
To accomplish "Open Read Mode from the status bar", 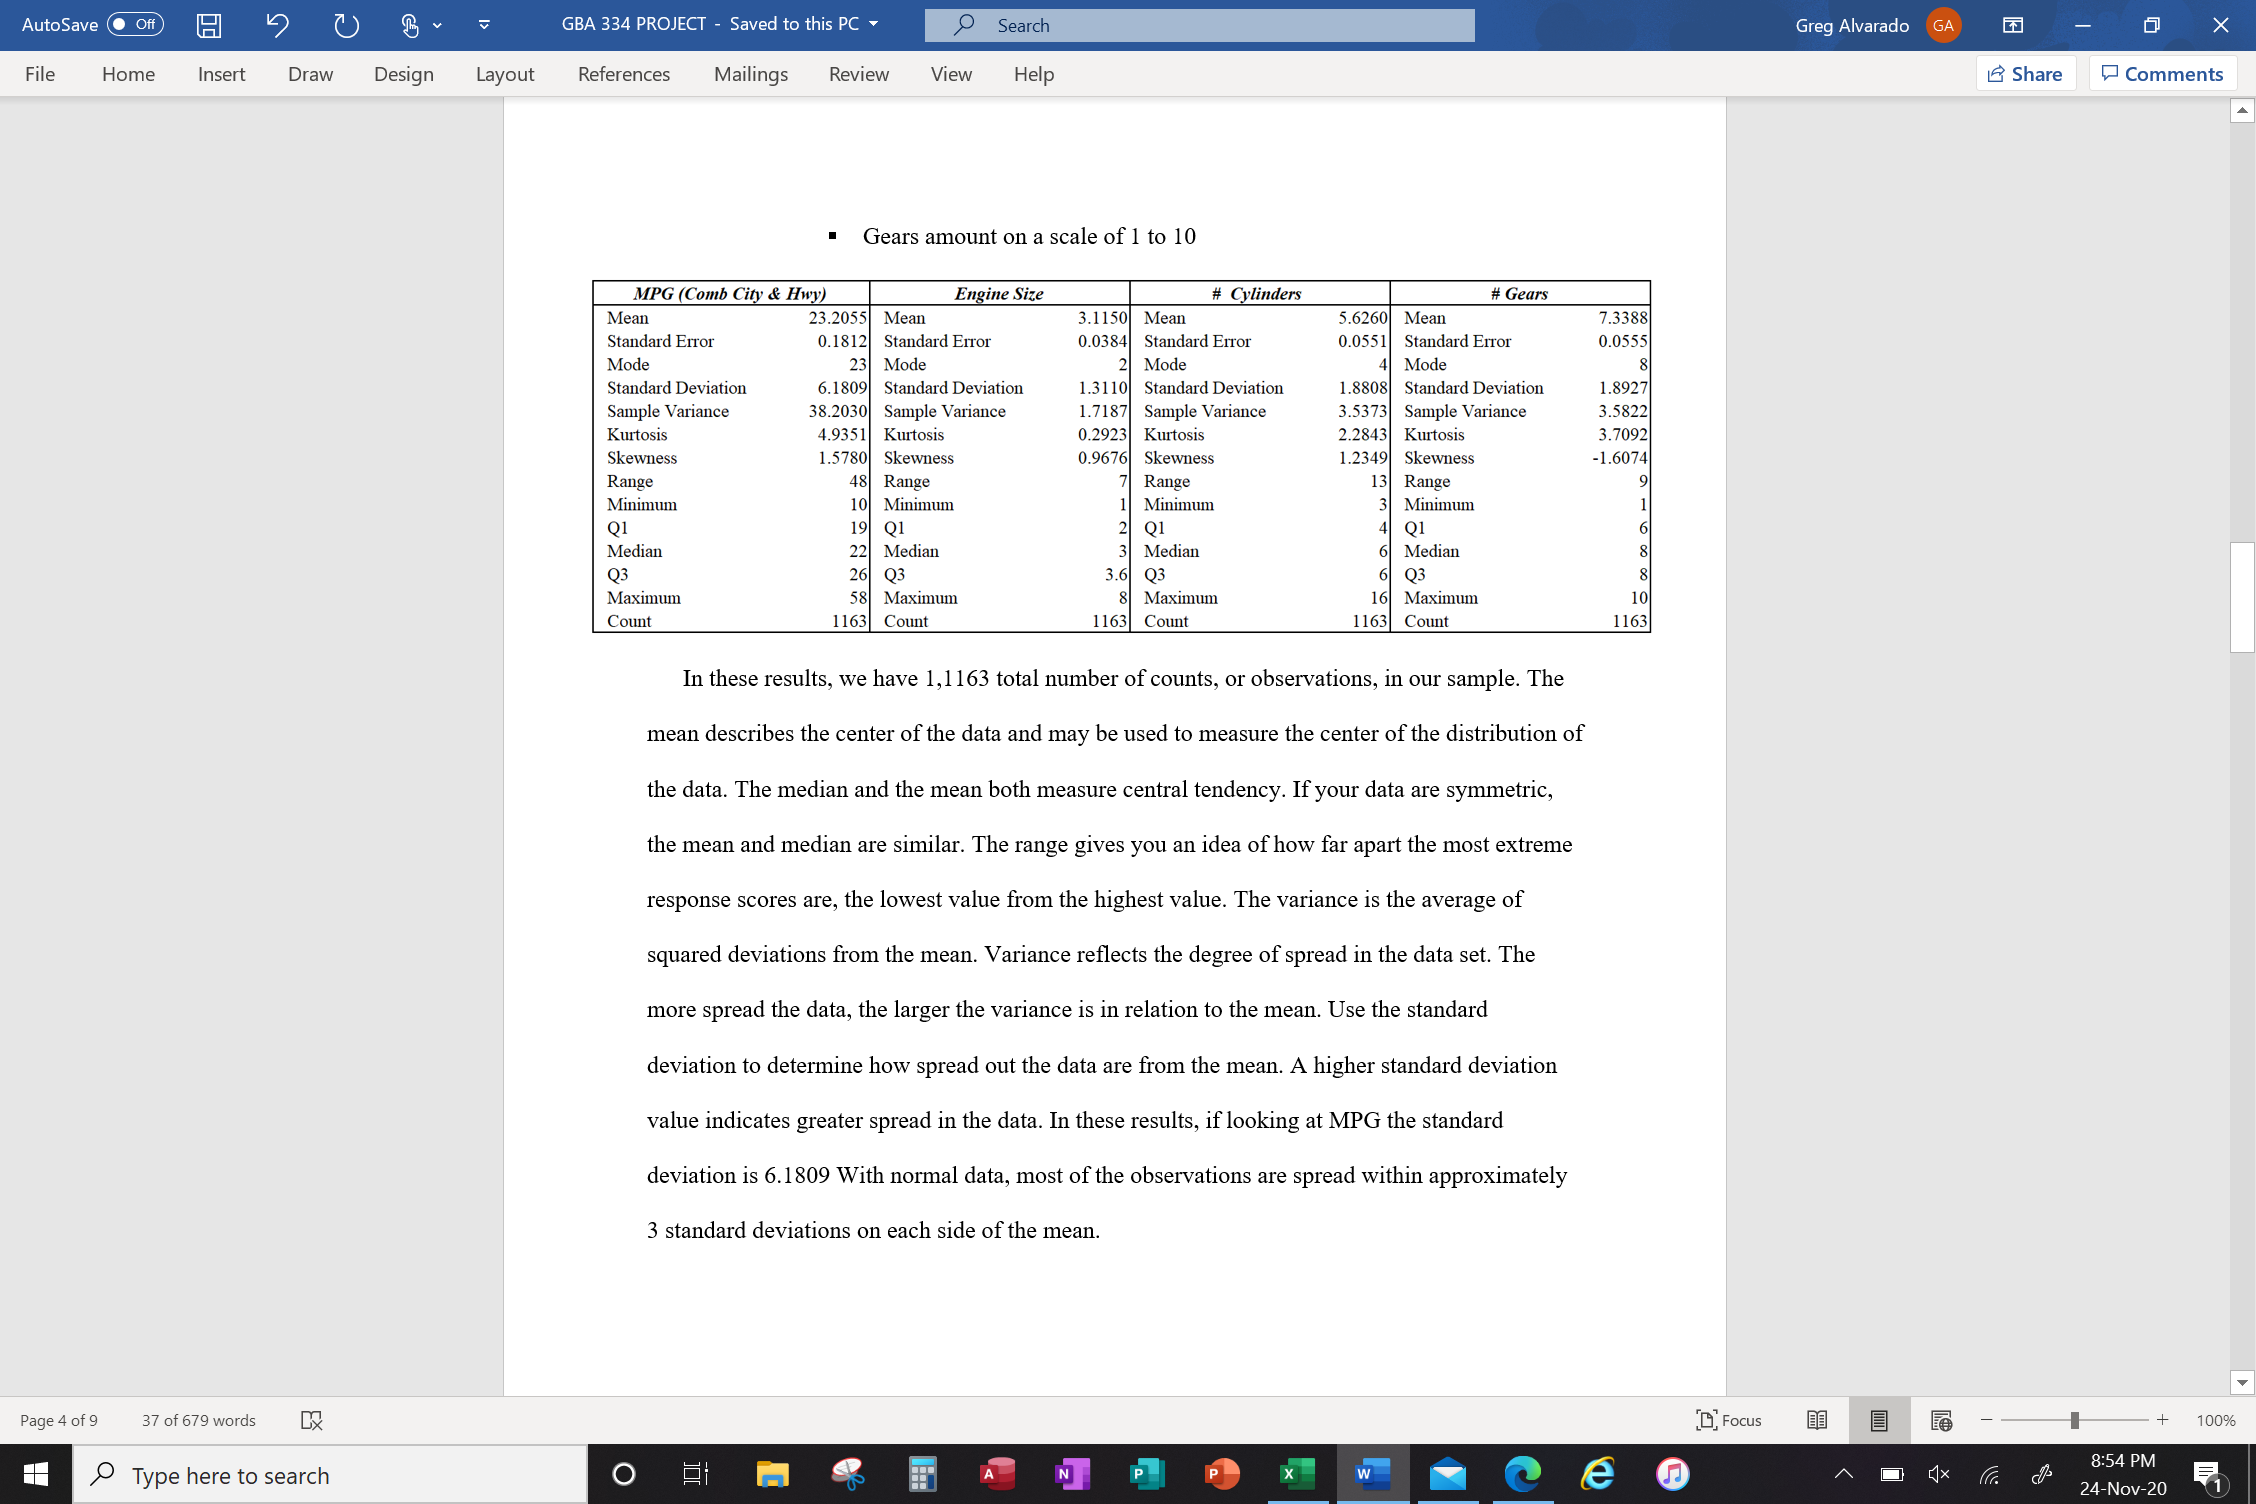I will click(1816, 1420).
